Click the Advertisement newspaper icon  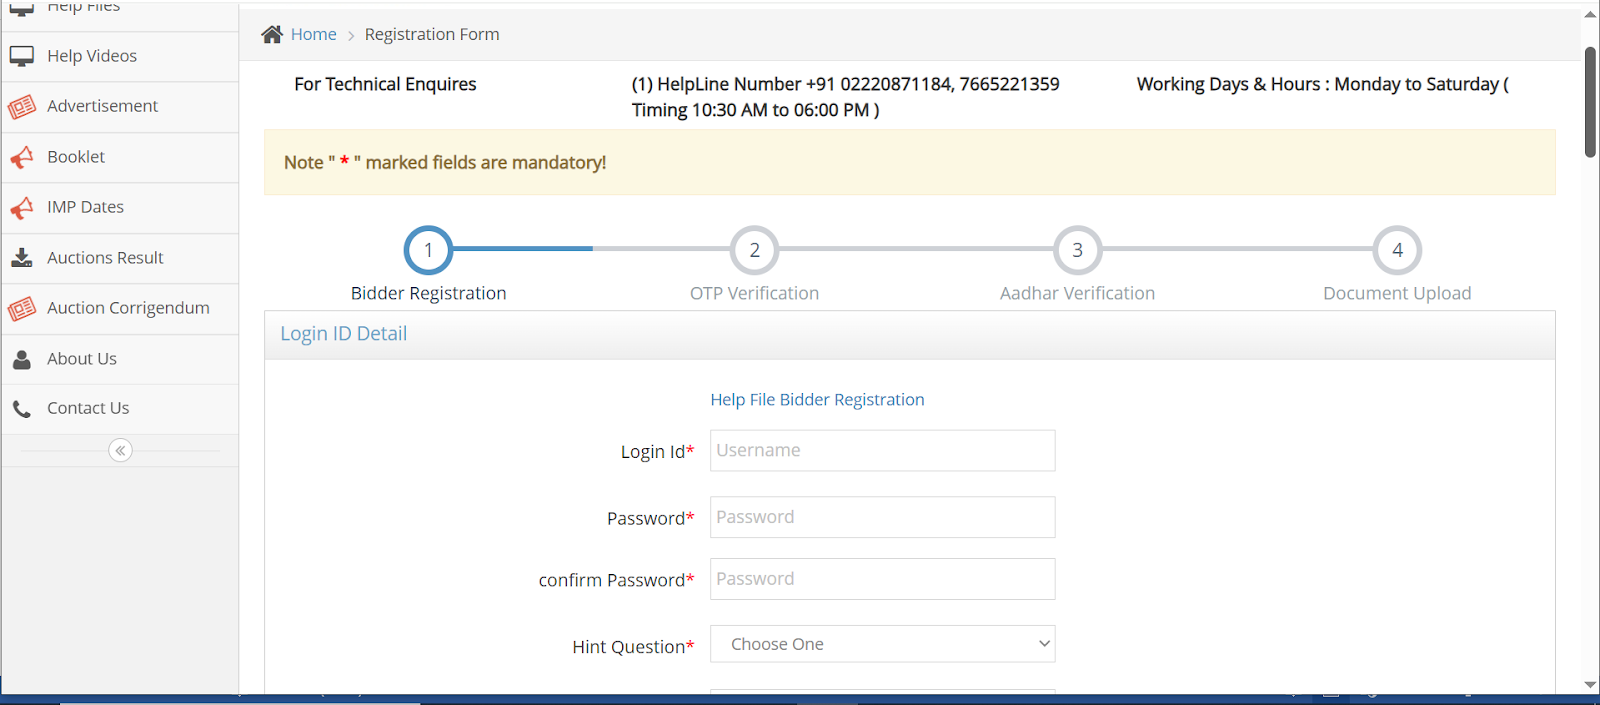click(22, 107)
